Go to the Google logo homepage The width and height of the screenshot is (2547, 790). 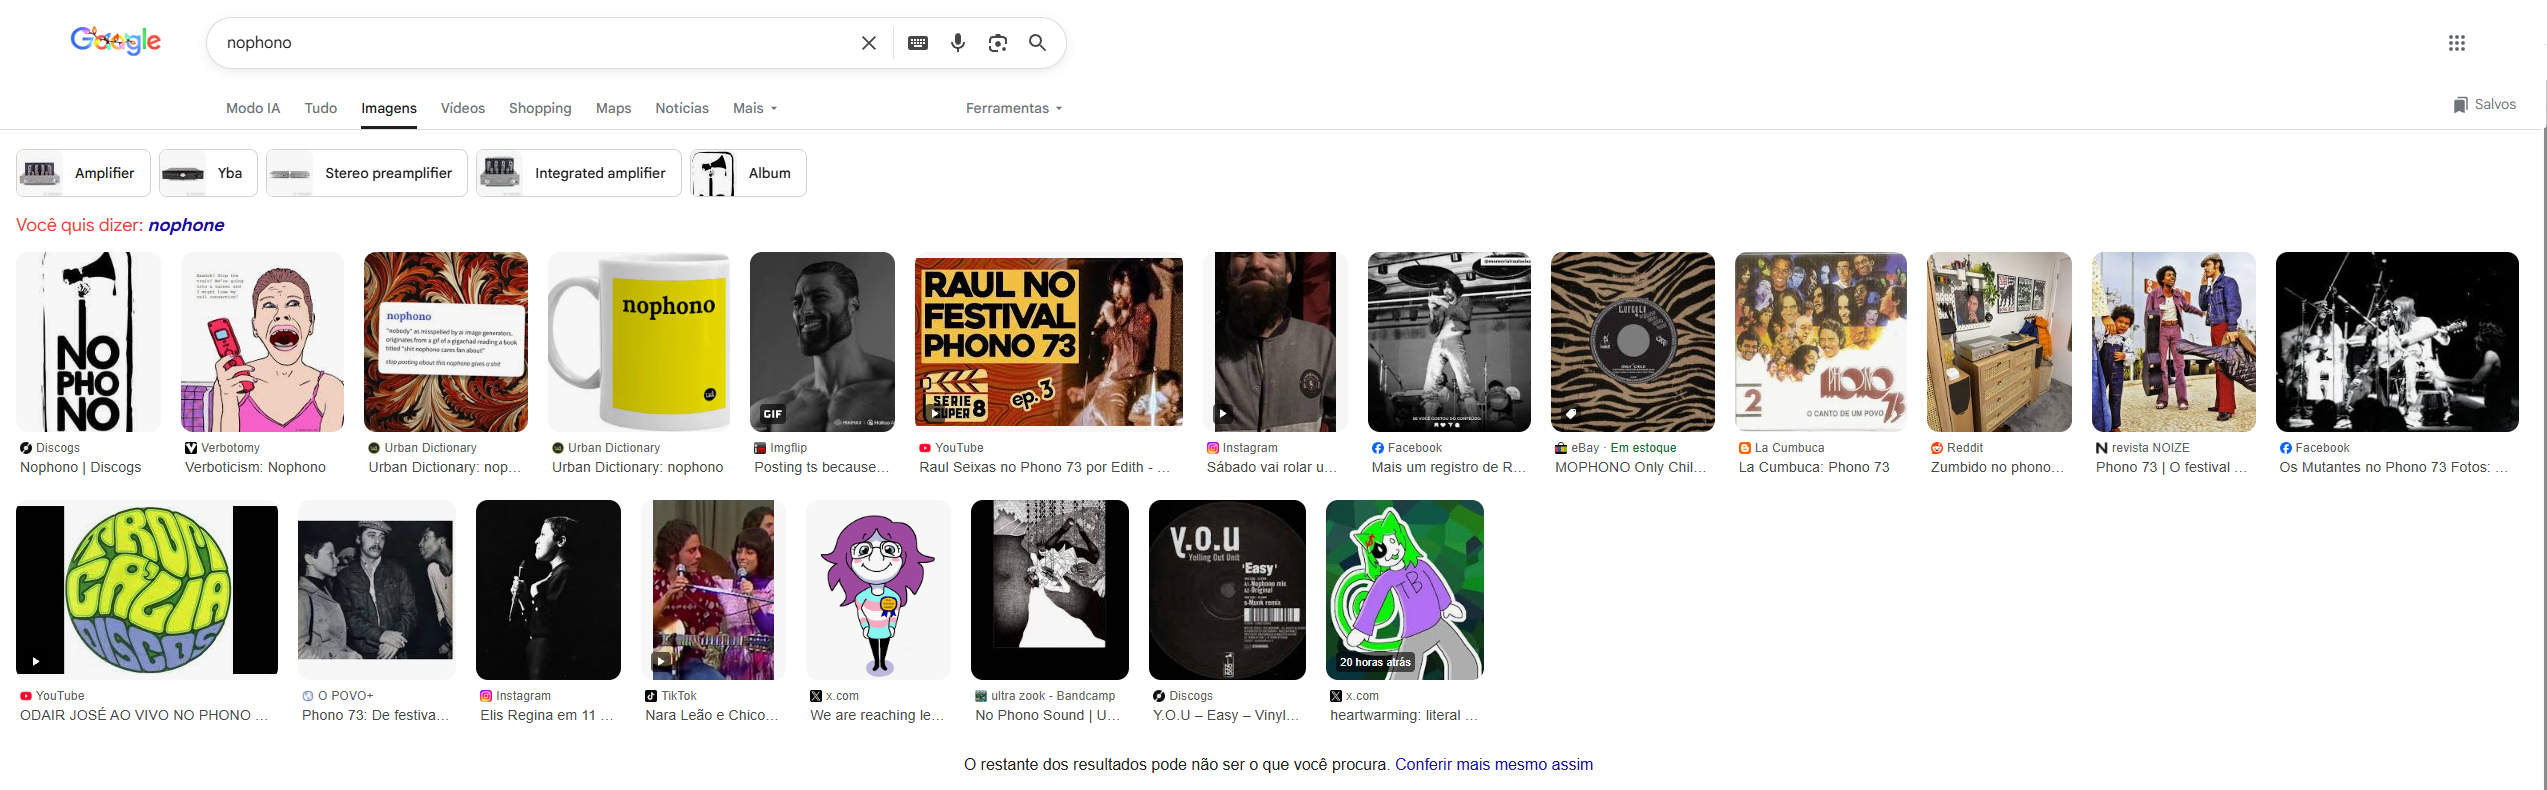tap(116, 41)
